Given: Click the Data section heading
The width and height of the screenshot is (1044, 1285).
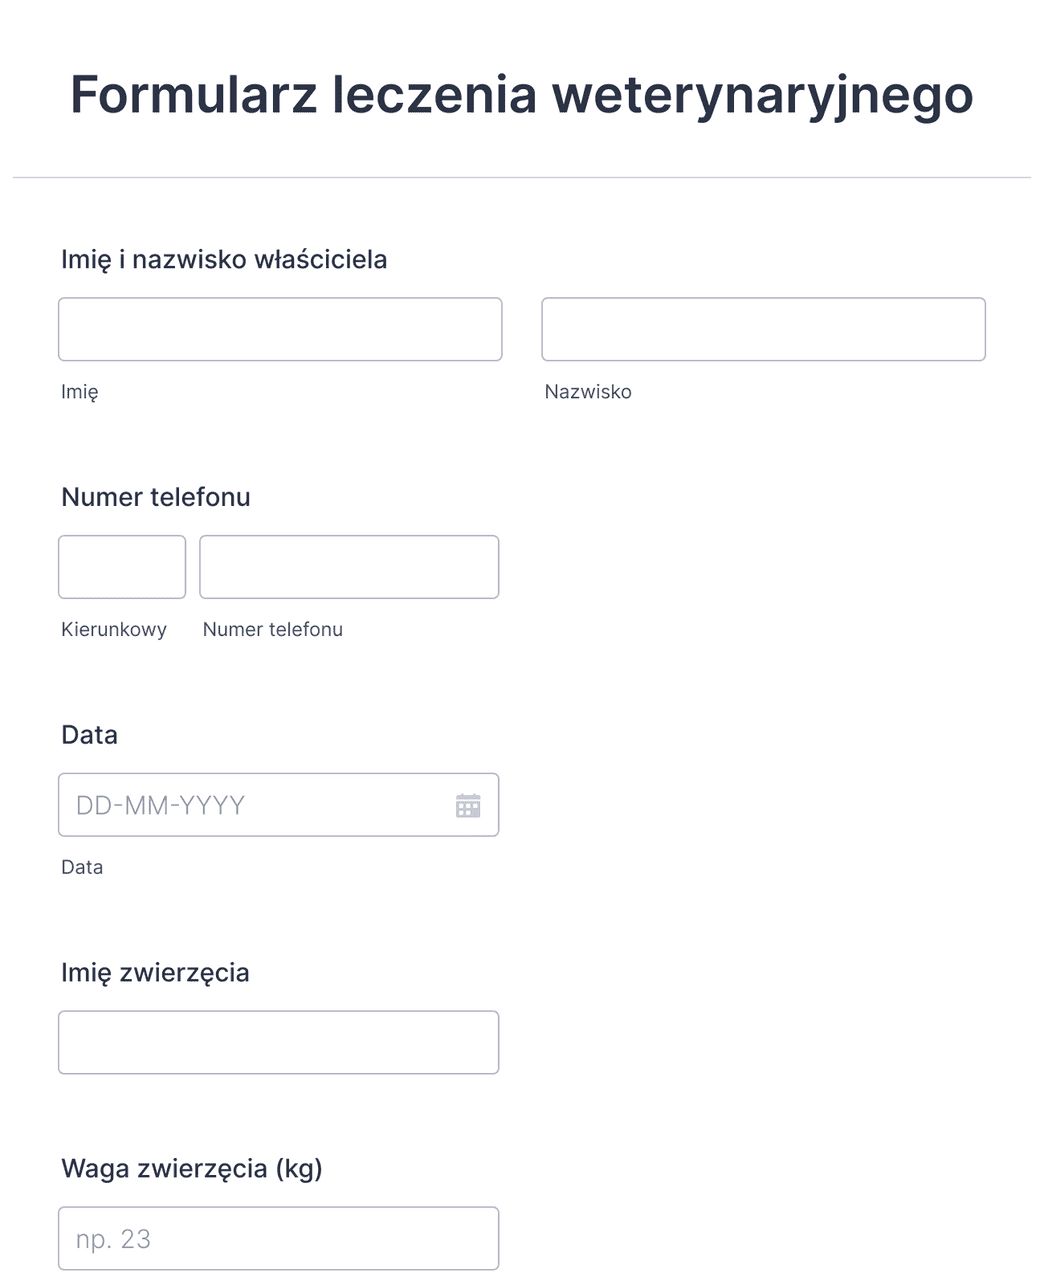Looking at the screenshot, I should tap(89, 734).
